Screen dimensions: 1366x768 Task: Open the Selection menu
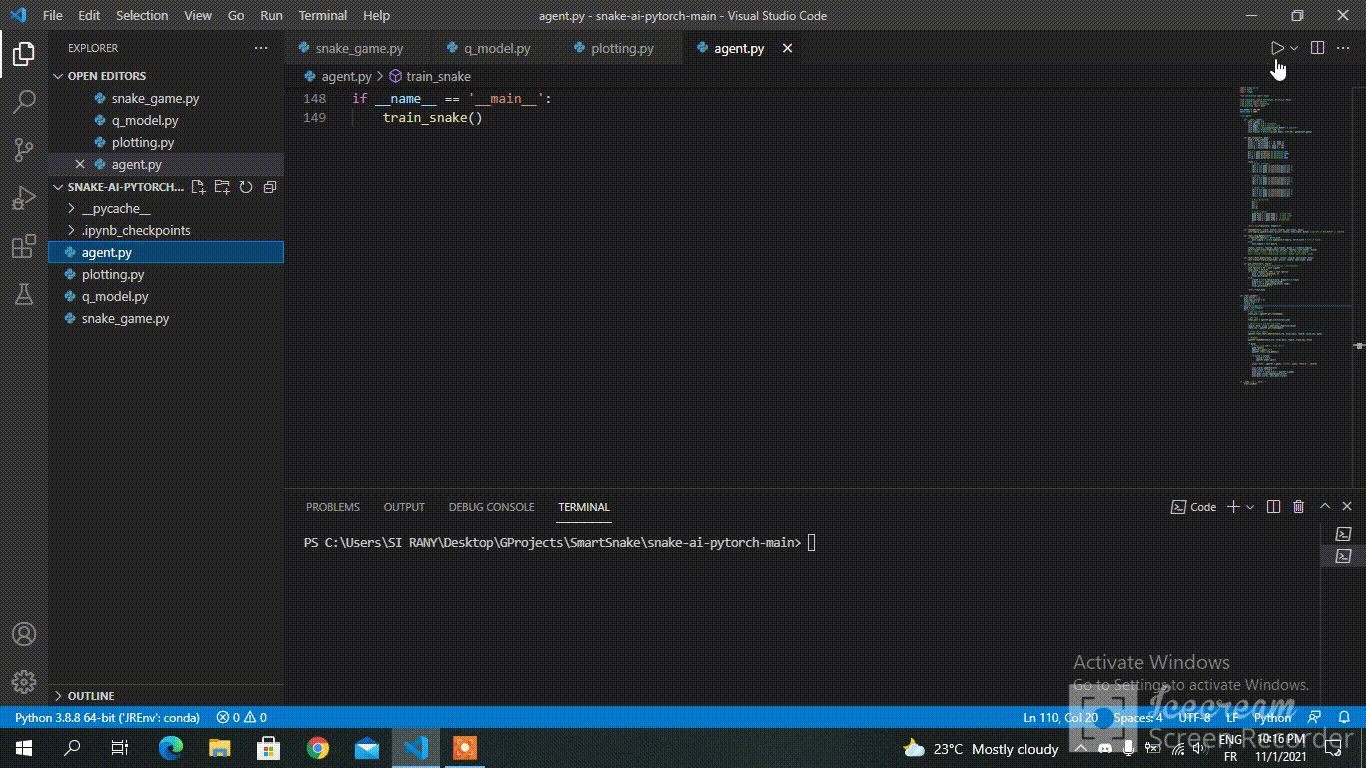(142, 16)
